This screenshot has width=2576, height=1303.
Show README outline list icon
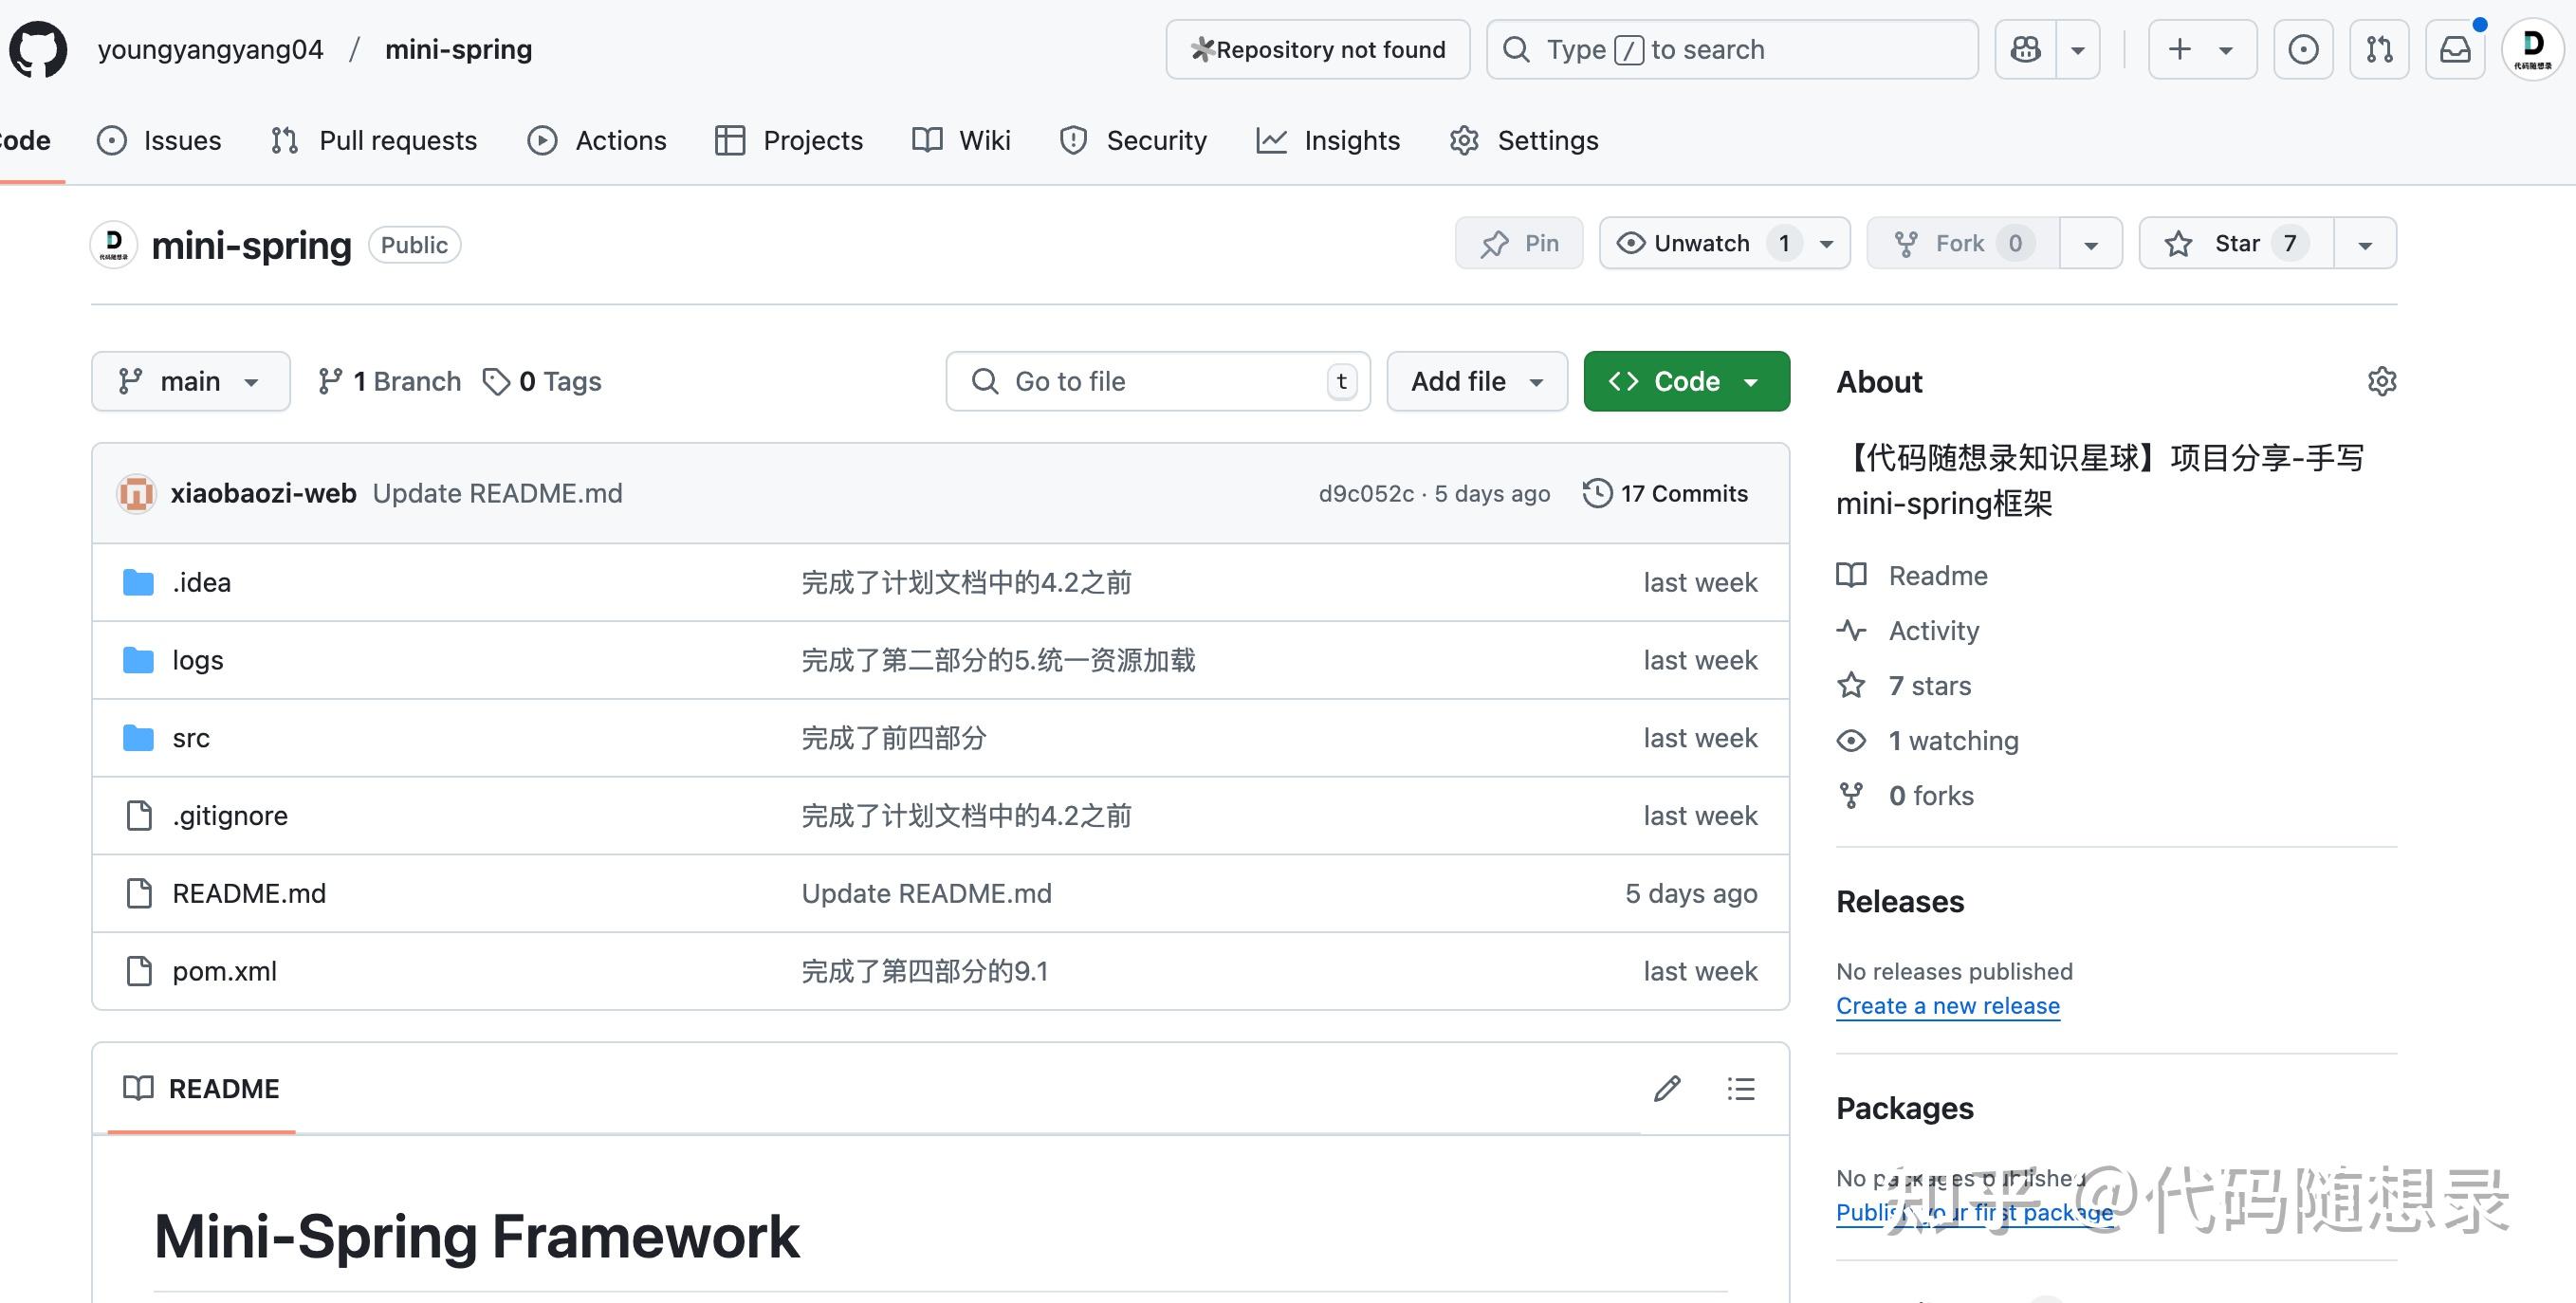(1741, 1088)
